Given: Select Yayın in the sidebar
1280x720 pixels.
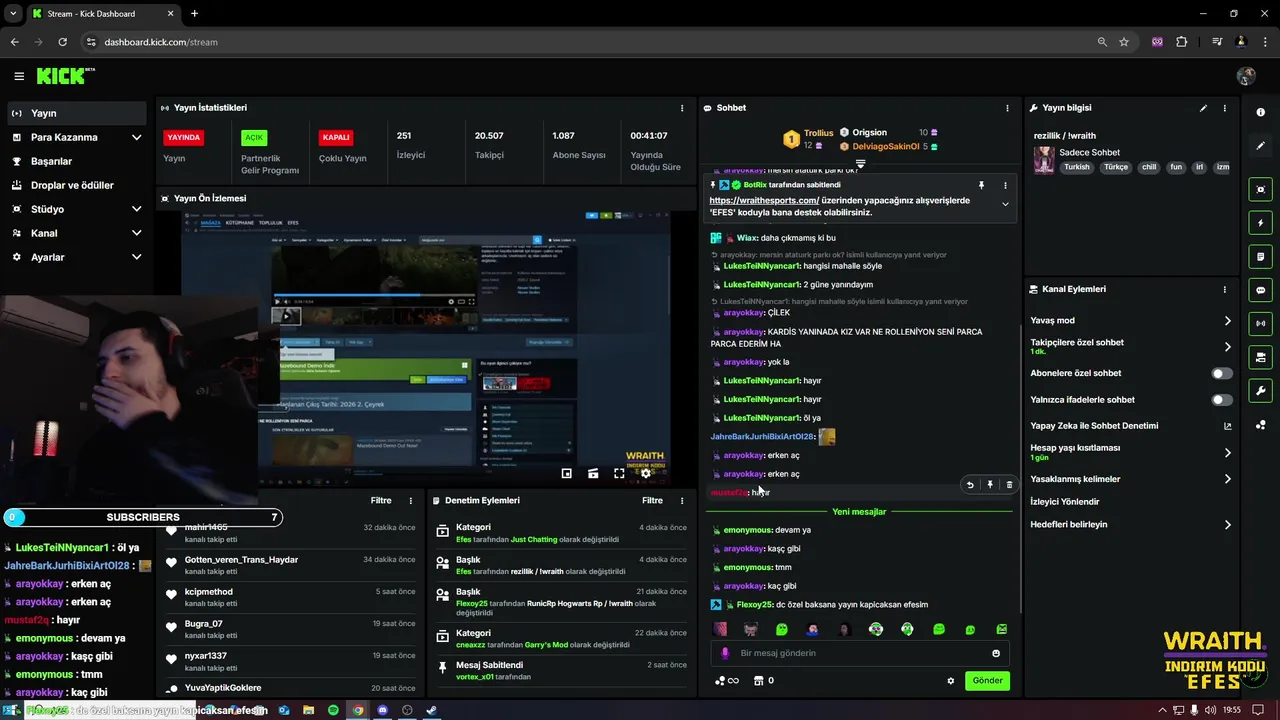Looking at the screenshot, I should [76, 113].
